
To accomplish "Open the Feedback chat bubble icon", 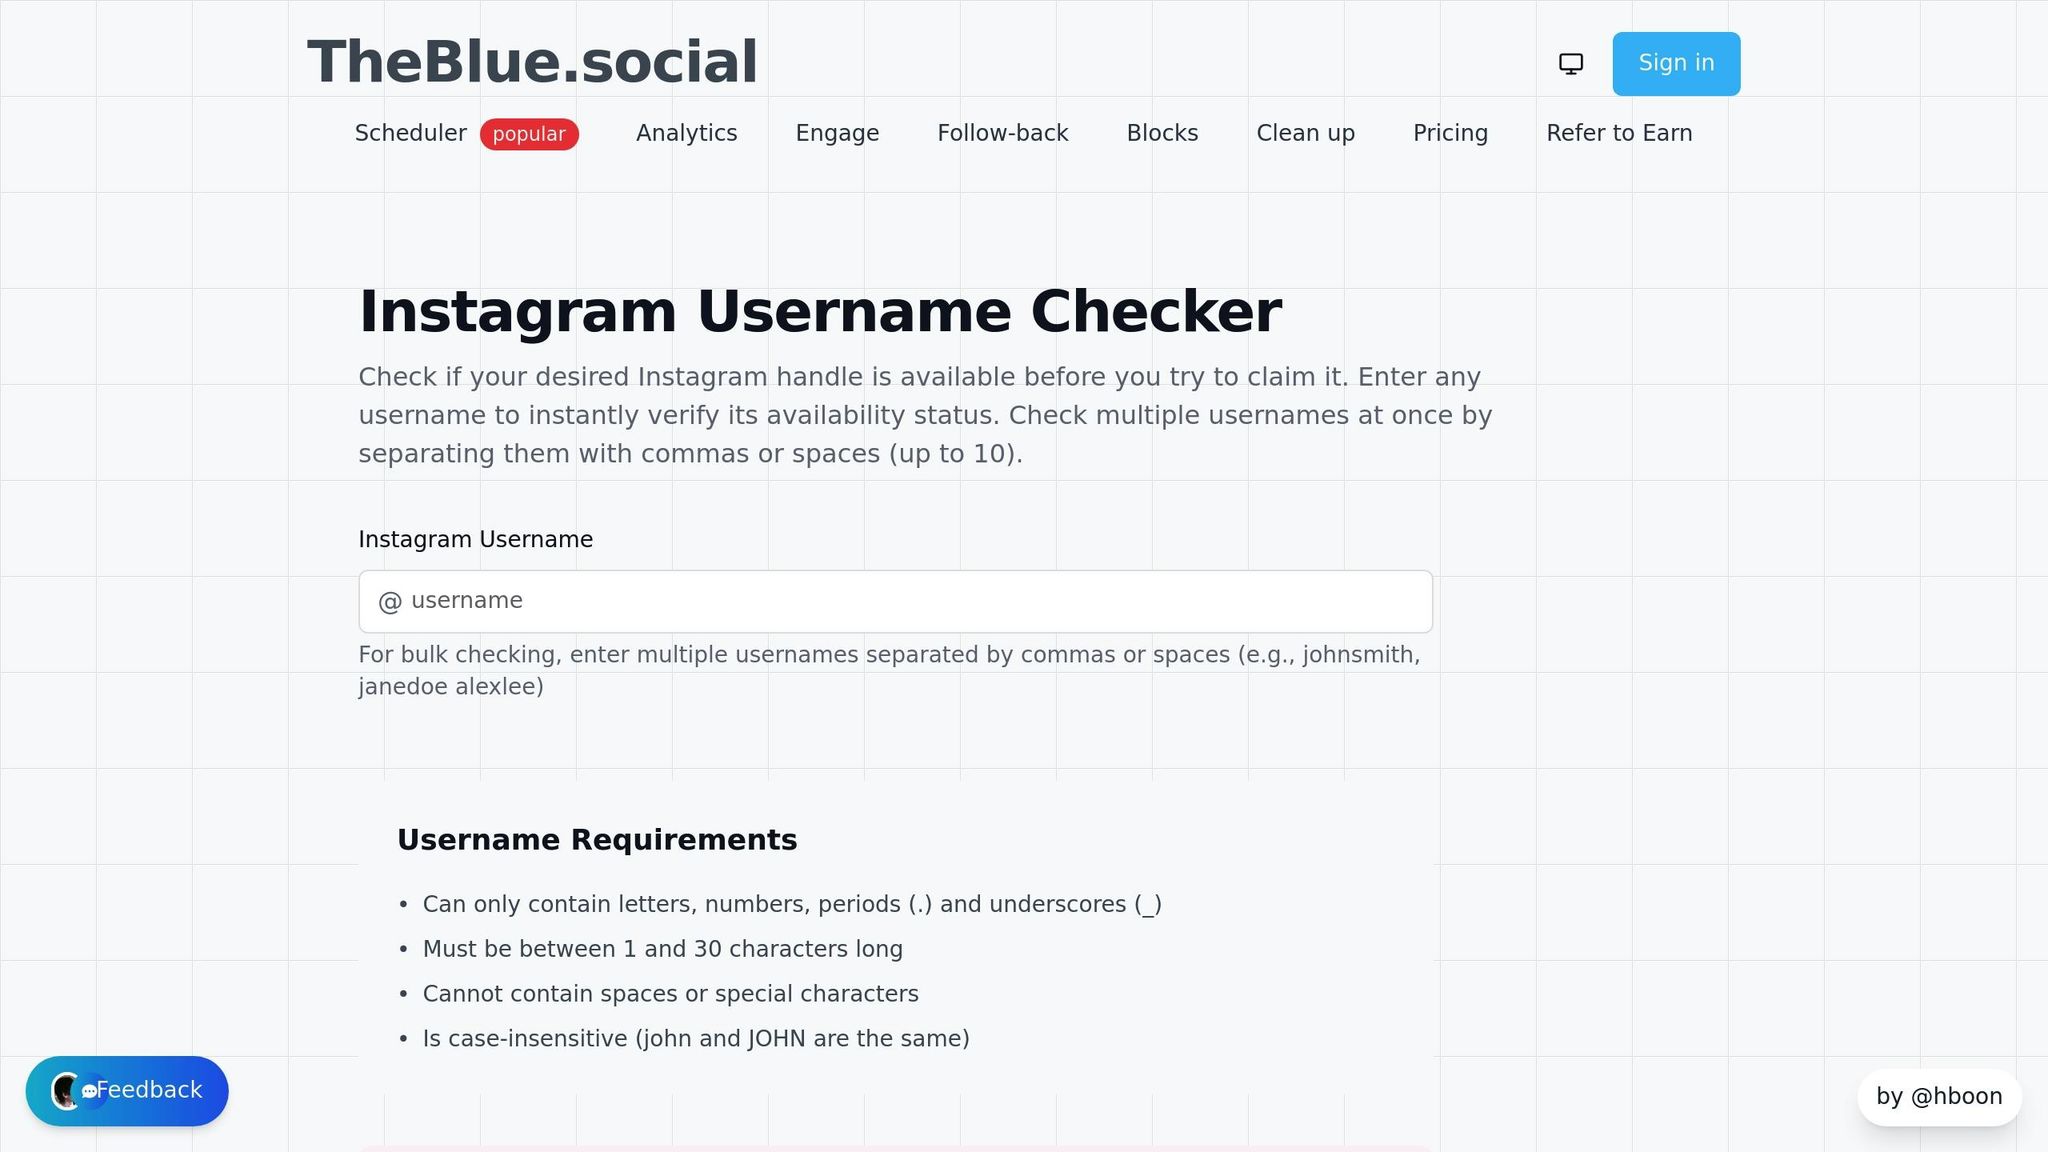I will pos(91,1091).
